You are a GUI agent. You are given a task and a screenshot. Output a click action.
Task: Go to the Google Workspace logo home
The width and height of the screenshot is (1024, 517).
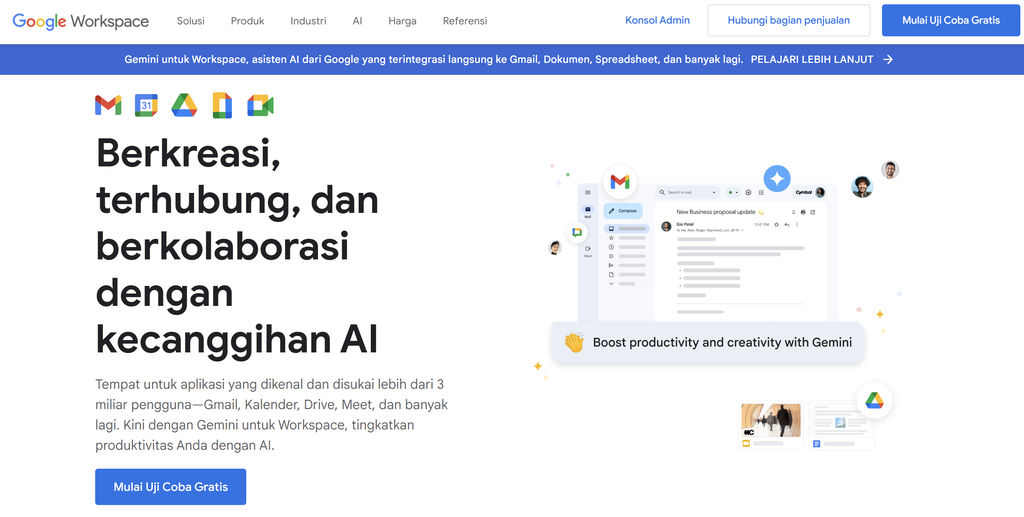click(x=81, y=21)
